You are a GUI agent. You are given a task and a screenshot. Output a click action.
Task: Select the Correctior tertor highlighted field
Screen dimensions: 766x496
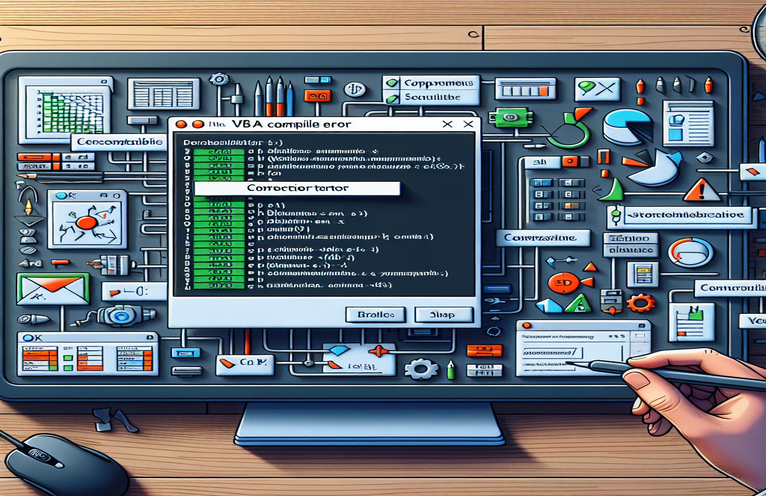[x=296, y=188]
